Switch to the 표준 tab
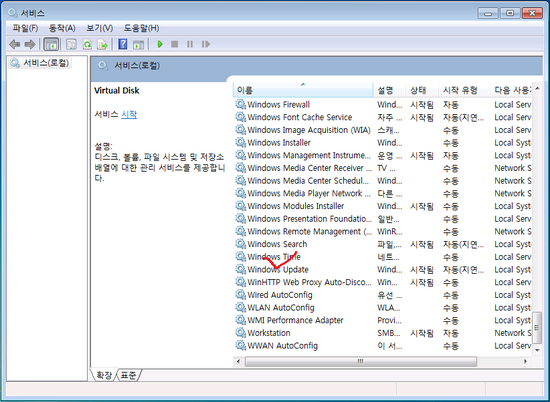 128,375
